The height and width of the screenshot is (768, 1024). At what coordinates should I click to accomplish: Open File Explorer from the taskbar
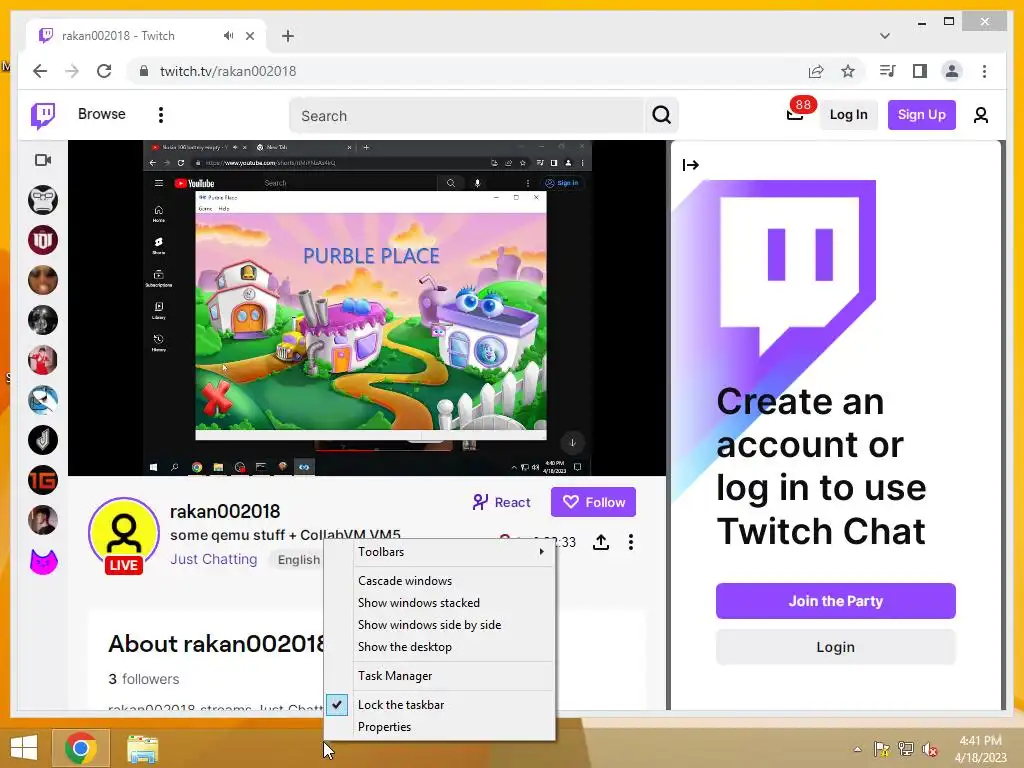click(142, 749)
